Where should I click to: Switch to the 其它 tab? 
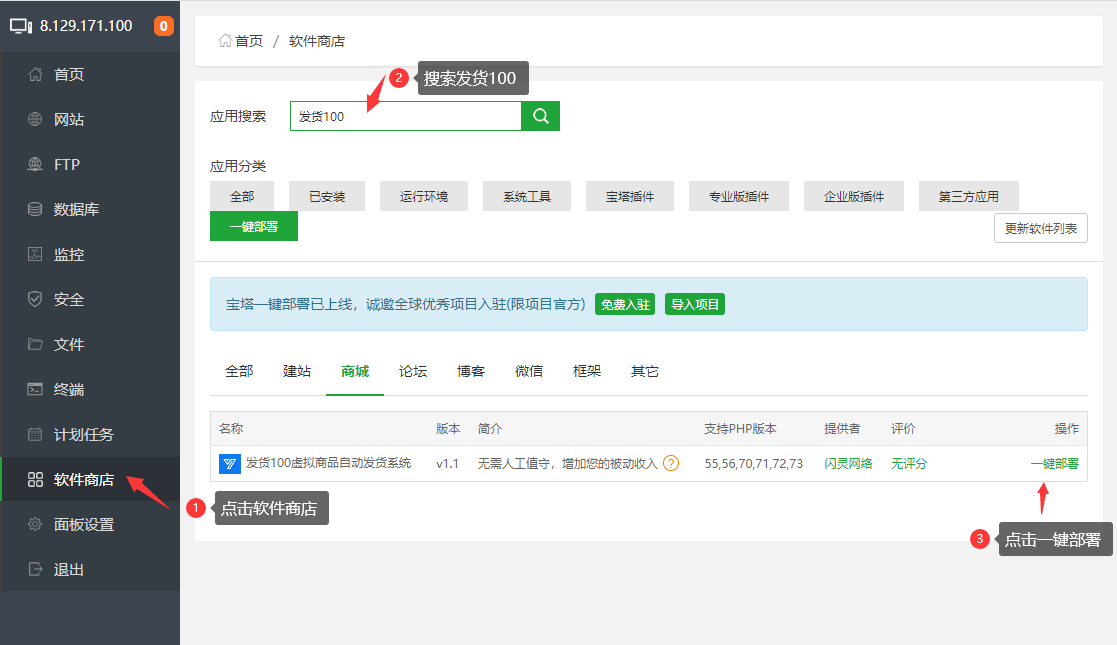645,371
